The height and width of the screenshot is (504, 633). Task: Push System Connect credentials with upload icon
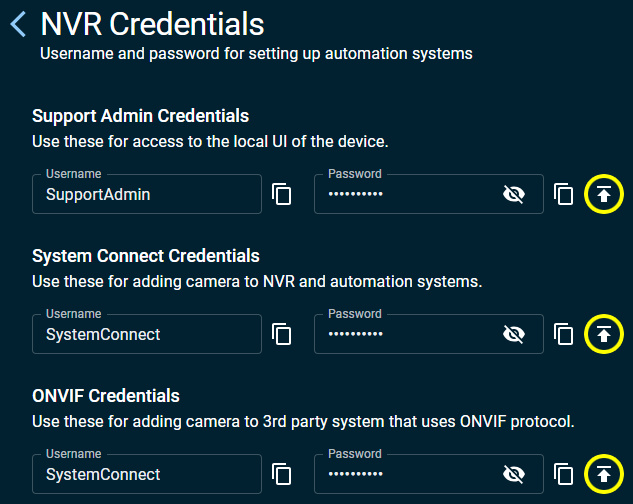coord(604,334)
